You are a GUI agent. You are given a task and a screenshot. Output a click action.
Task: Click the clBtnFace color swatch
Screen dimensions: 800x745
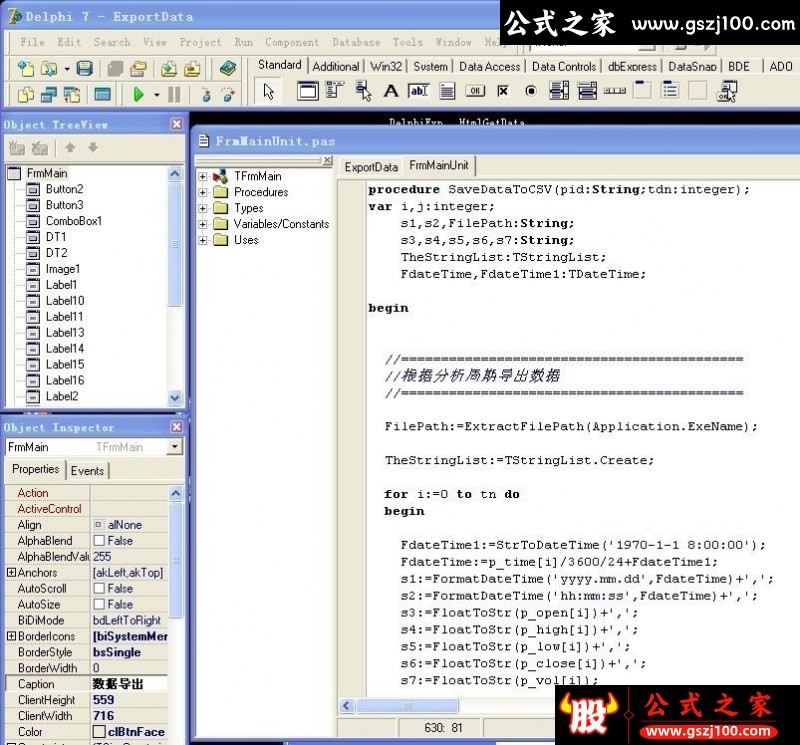99,732
